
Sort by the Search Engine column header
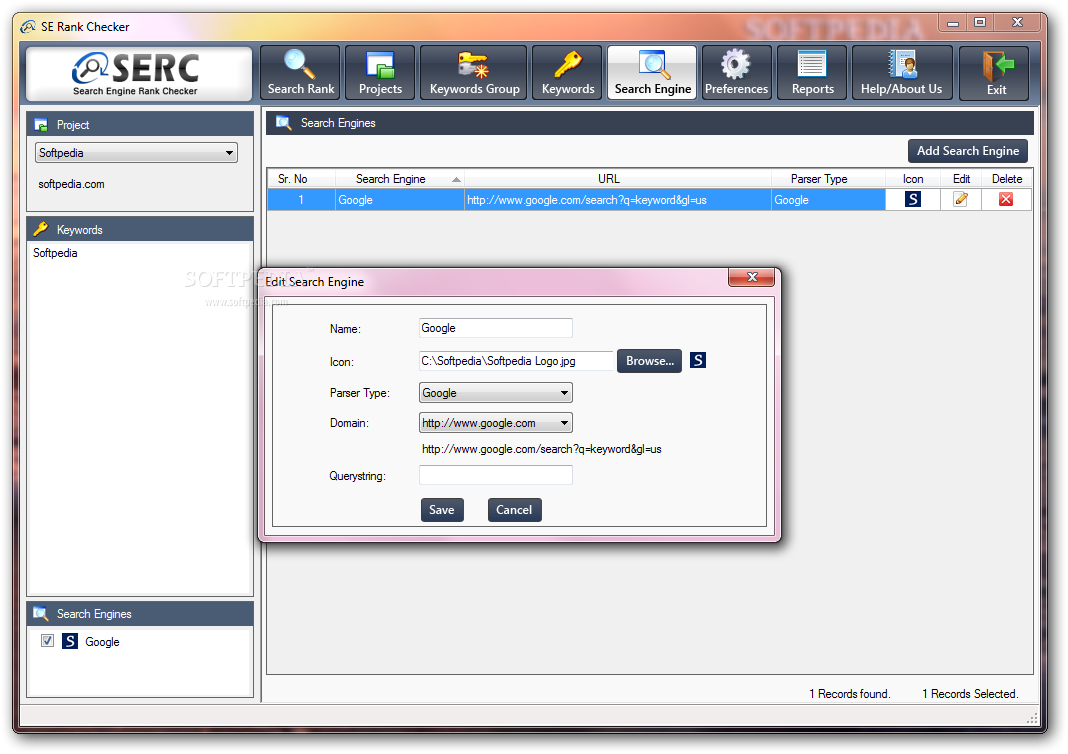click(x=400, y=178)
